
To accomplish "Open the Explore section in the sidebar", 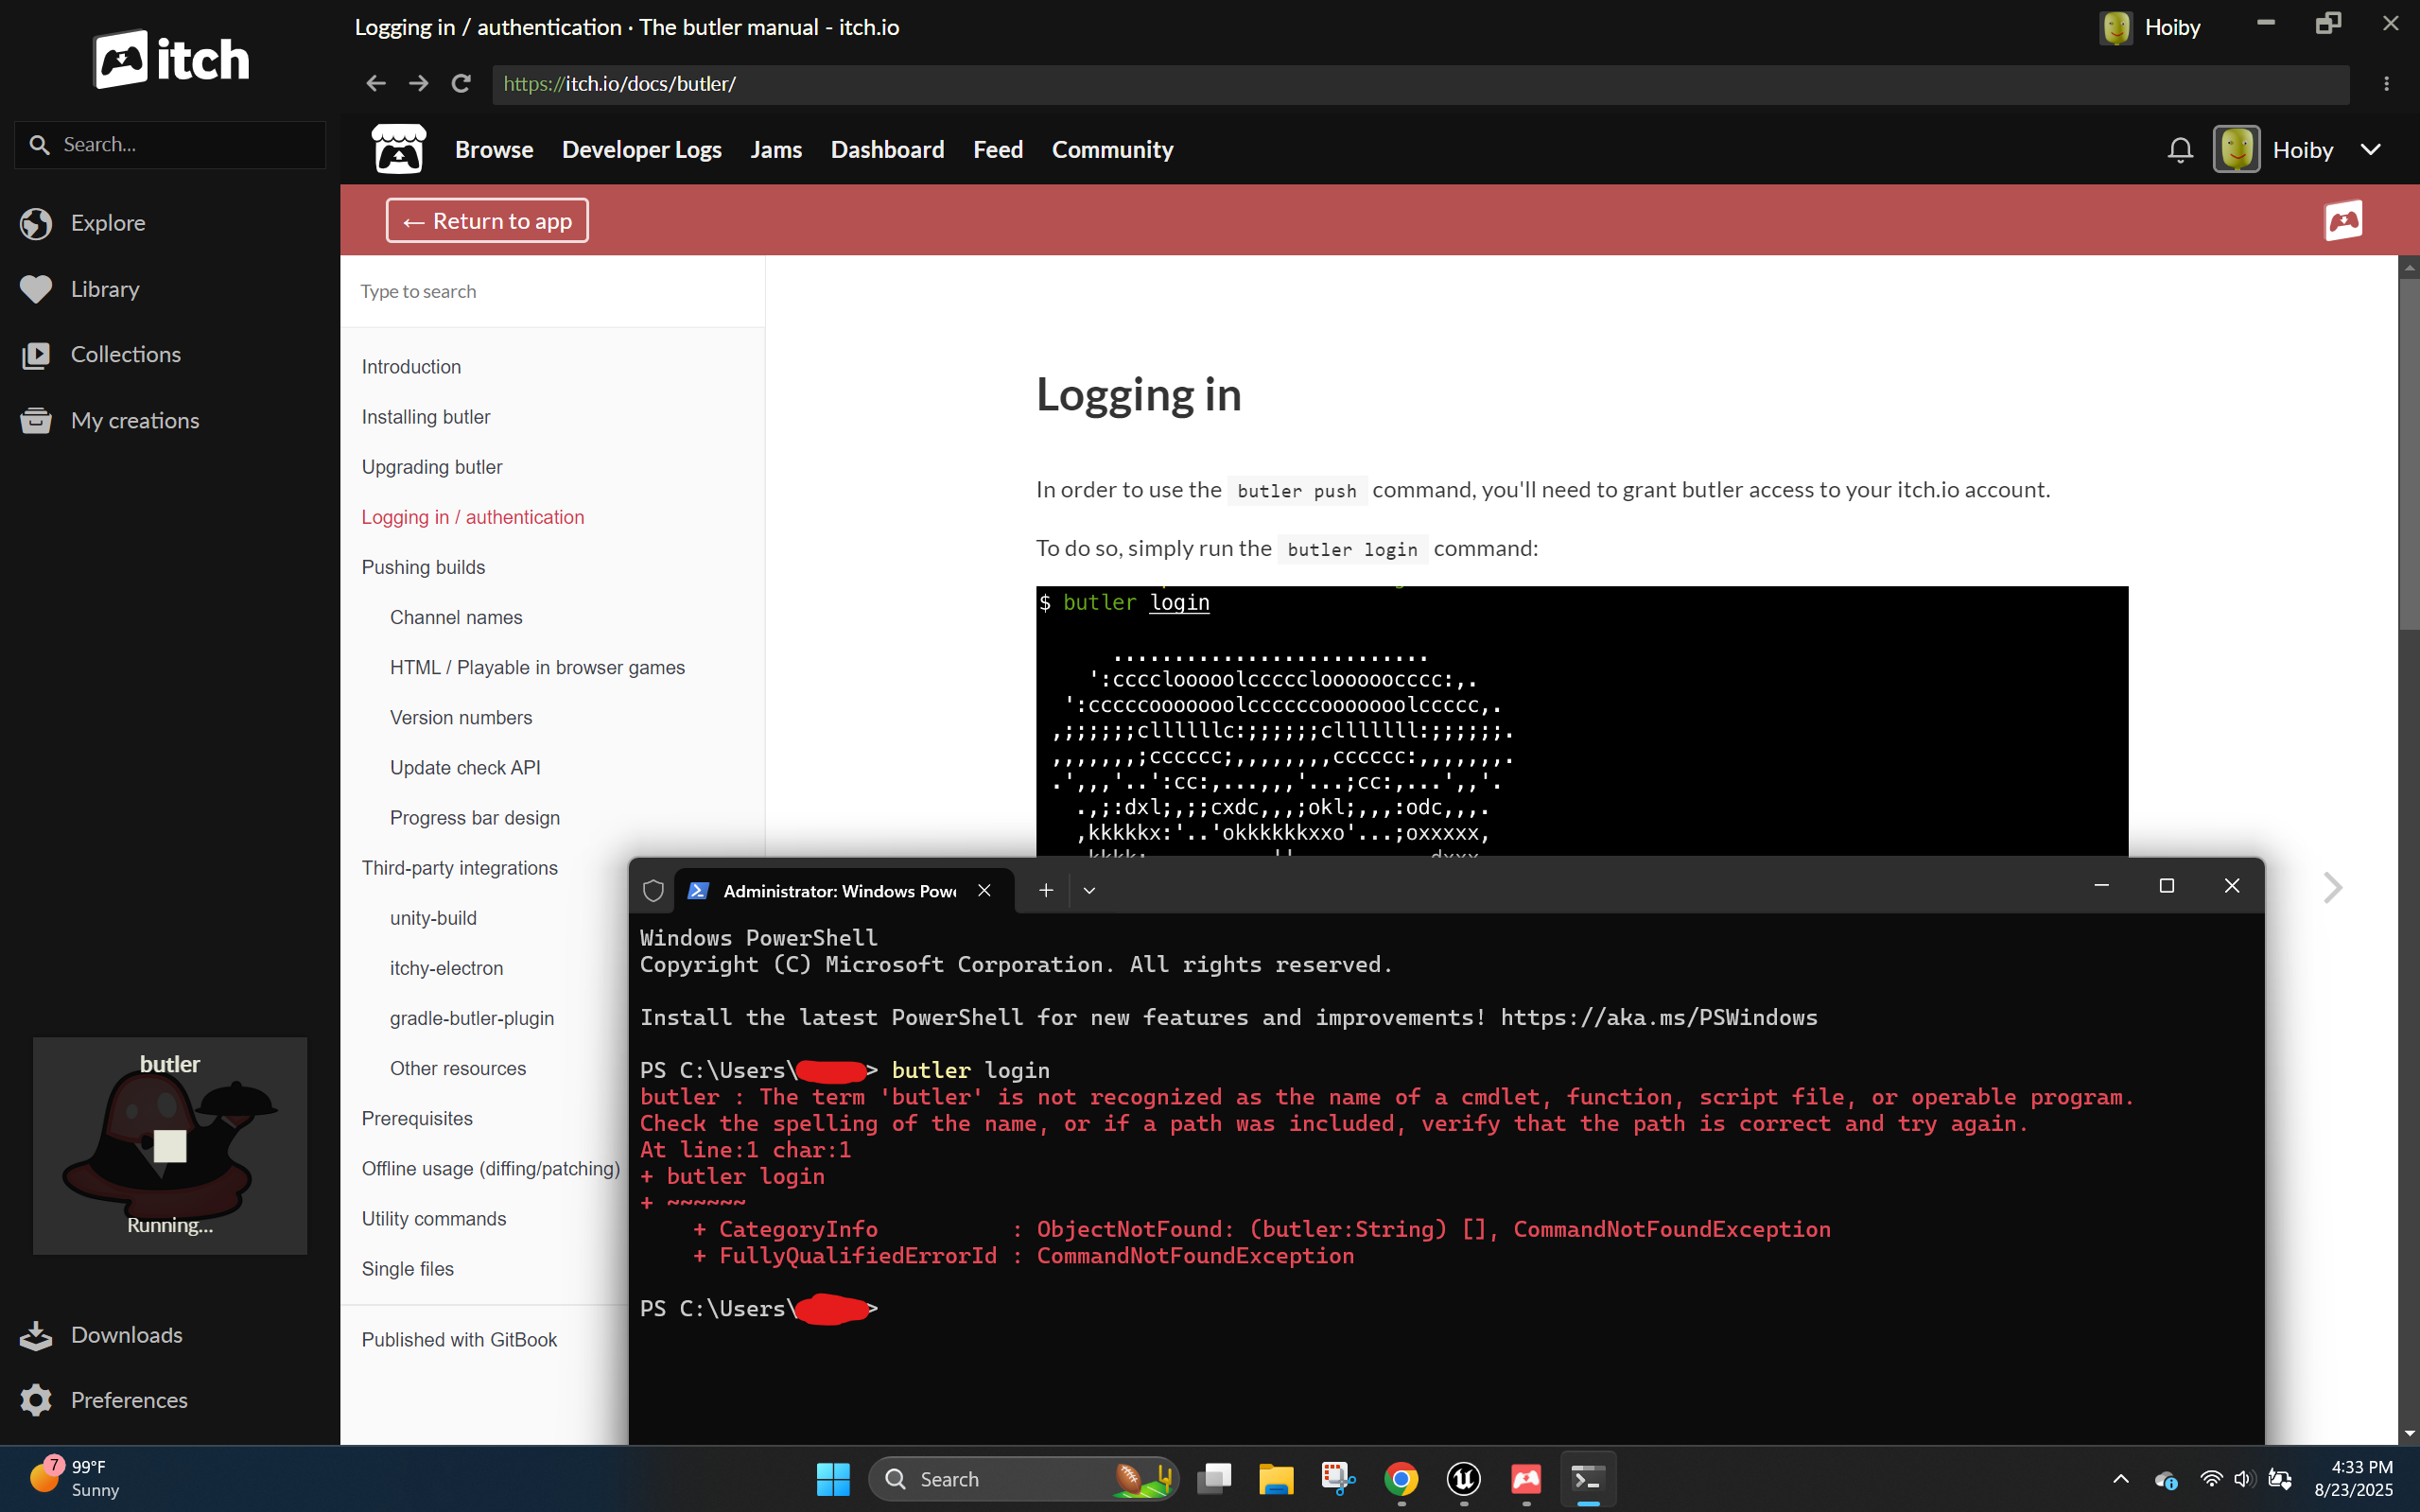I will 107,223.
